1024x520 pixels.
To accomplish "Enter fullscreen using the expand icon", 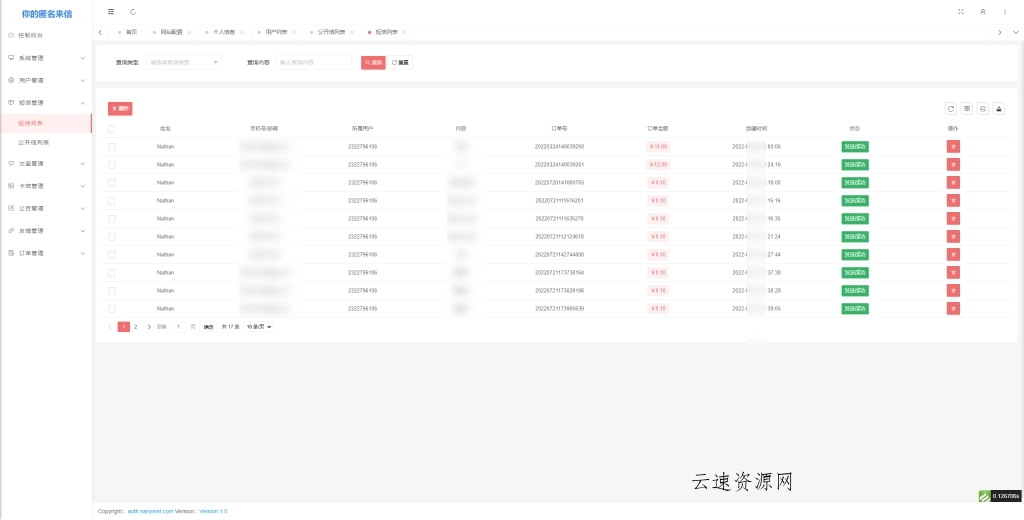I will coord(961,12).
